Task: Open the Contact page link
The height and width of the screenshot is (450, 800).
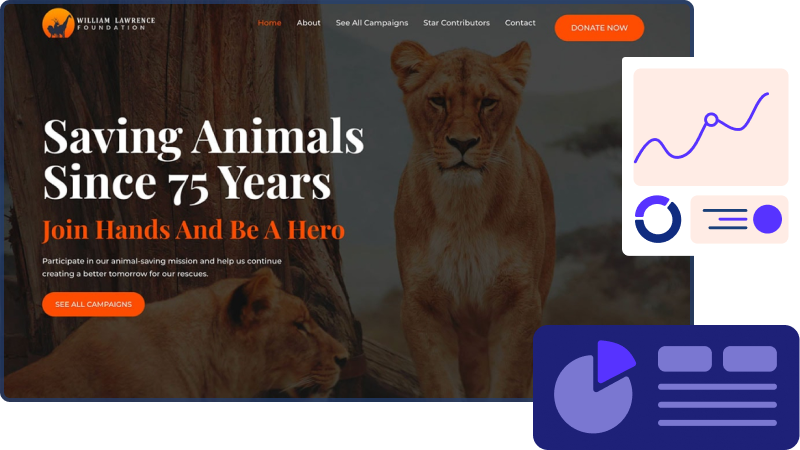Action: (520, 23)
